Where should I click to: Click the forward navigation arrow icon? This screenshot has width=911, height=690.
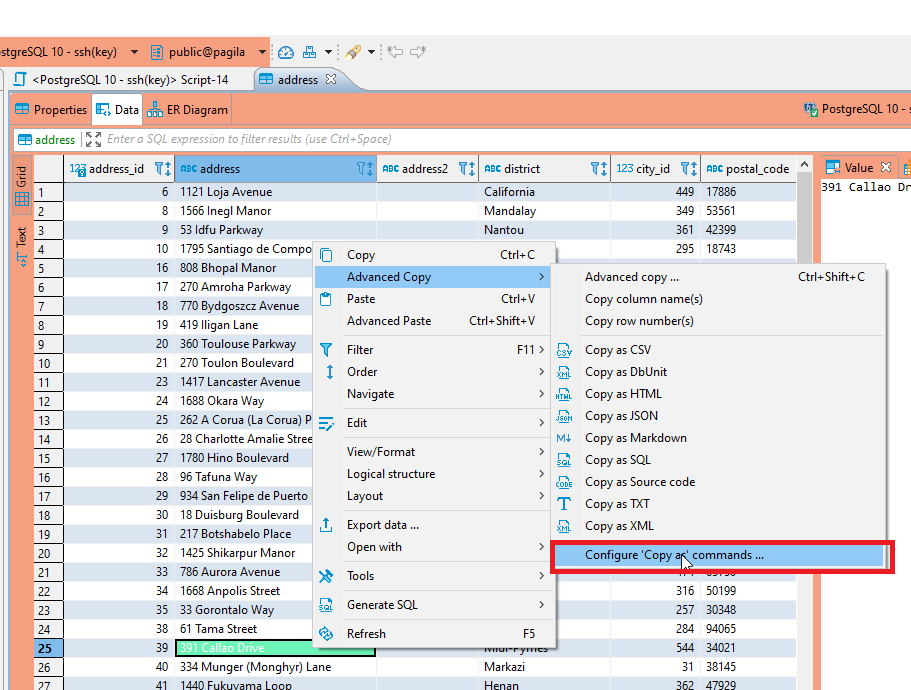coord(418,52)
